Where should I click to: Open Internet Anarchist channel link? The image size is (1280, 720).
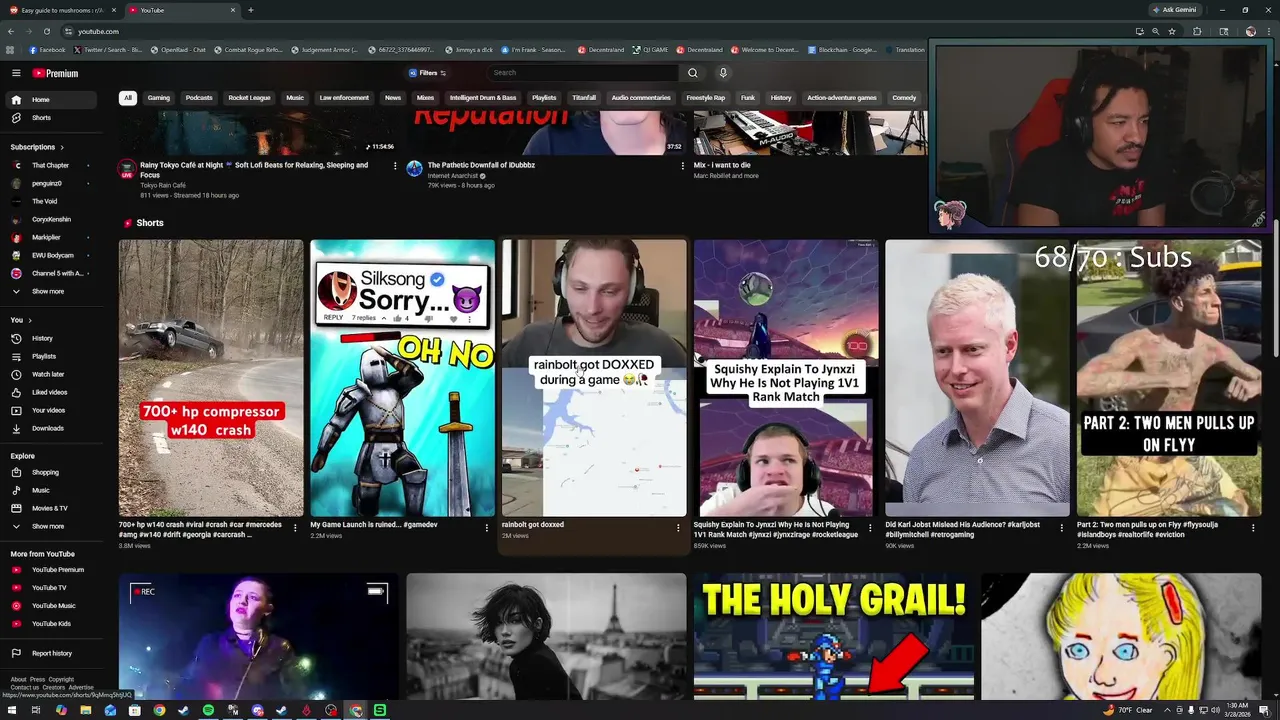pyautogui.click(x=452, y=176)
